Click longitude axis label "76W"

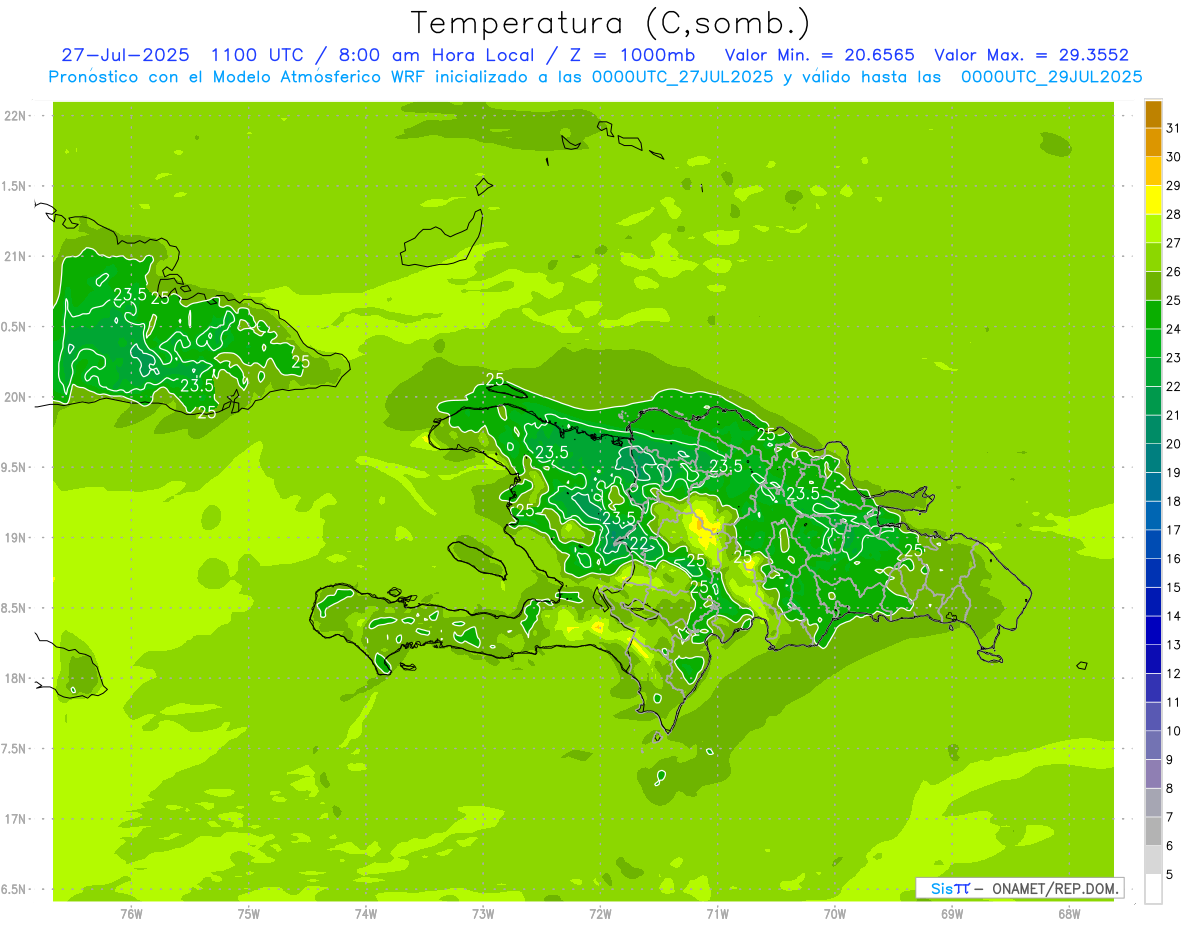click(x=131, y=913)
